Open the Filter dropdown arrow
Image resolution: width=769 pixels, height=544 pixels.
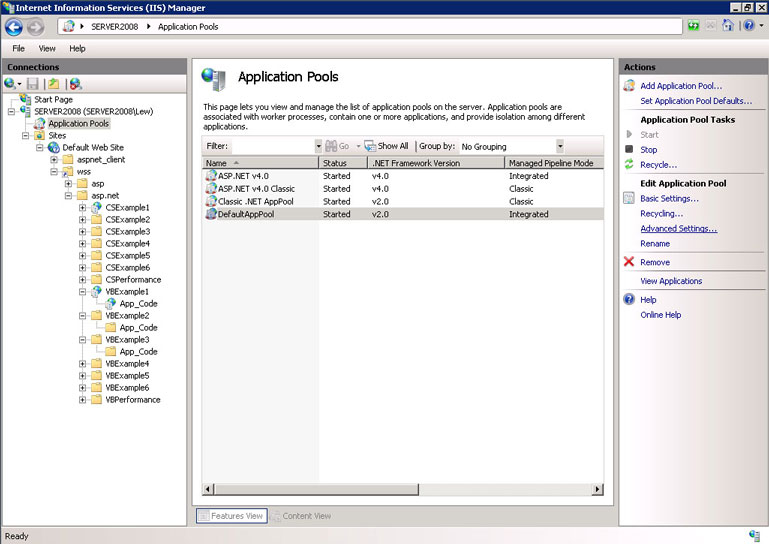click(318, 146)
